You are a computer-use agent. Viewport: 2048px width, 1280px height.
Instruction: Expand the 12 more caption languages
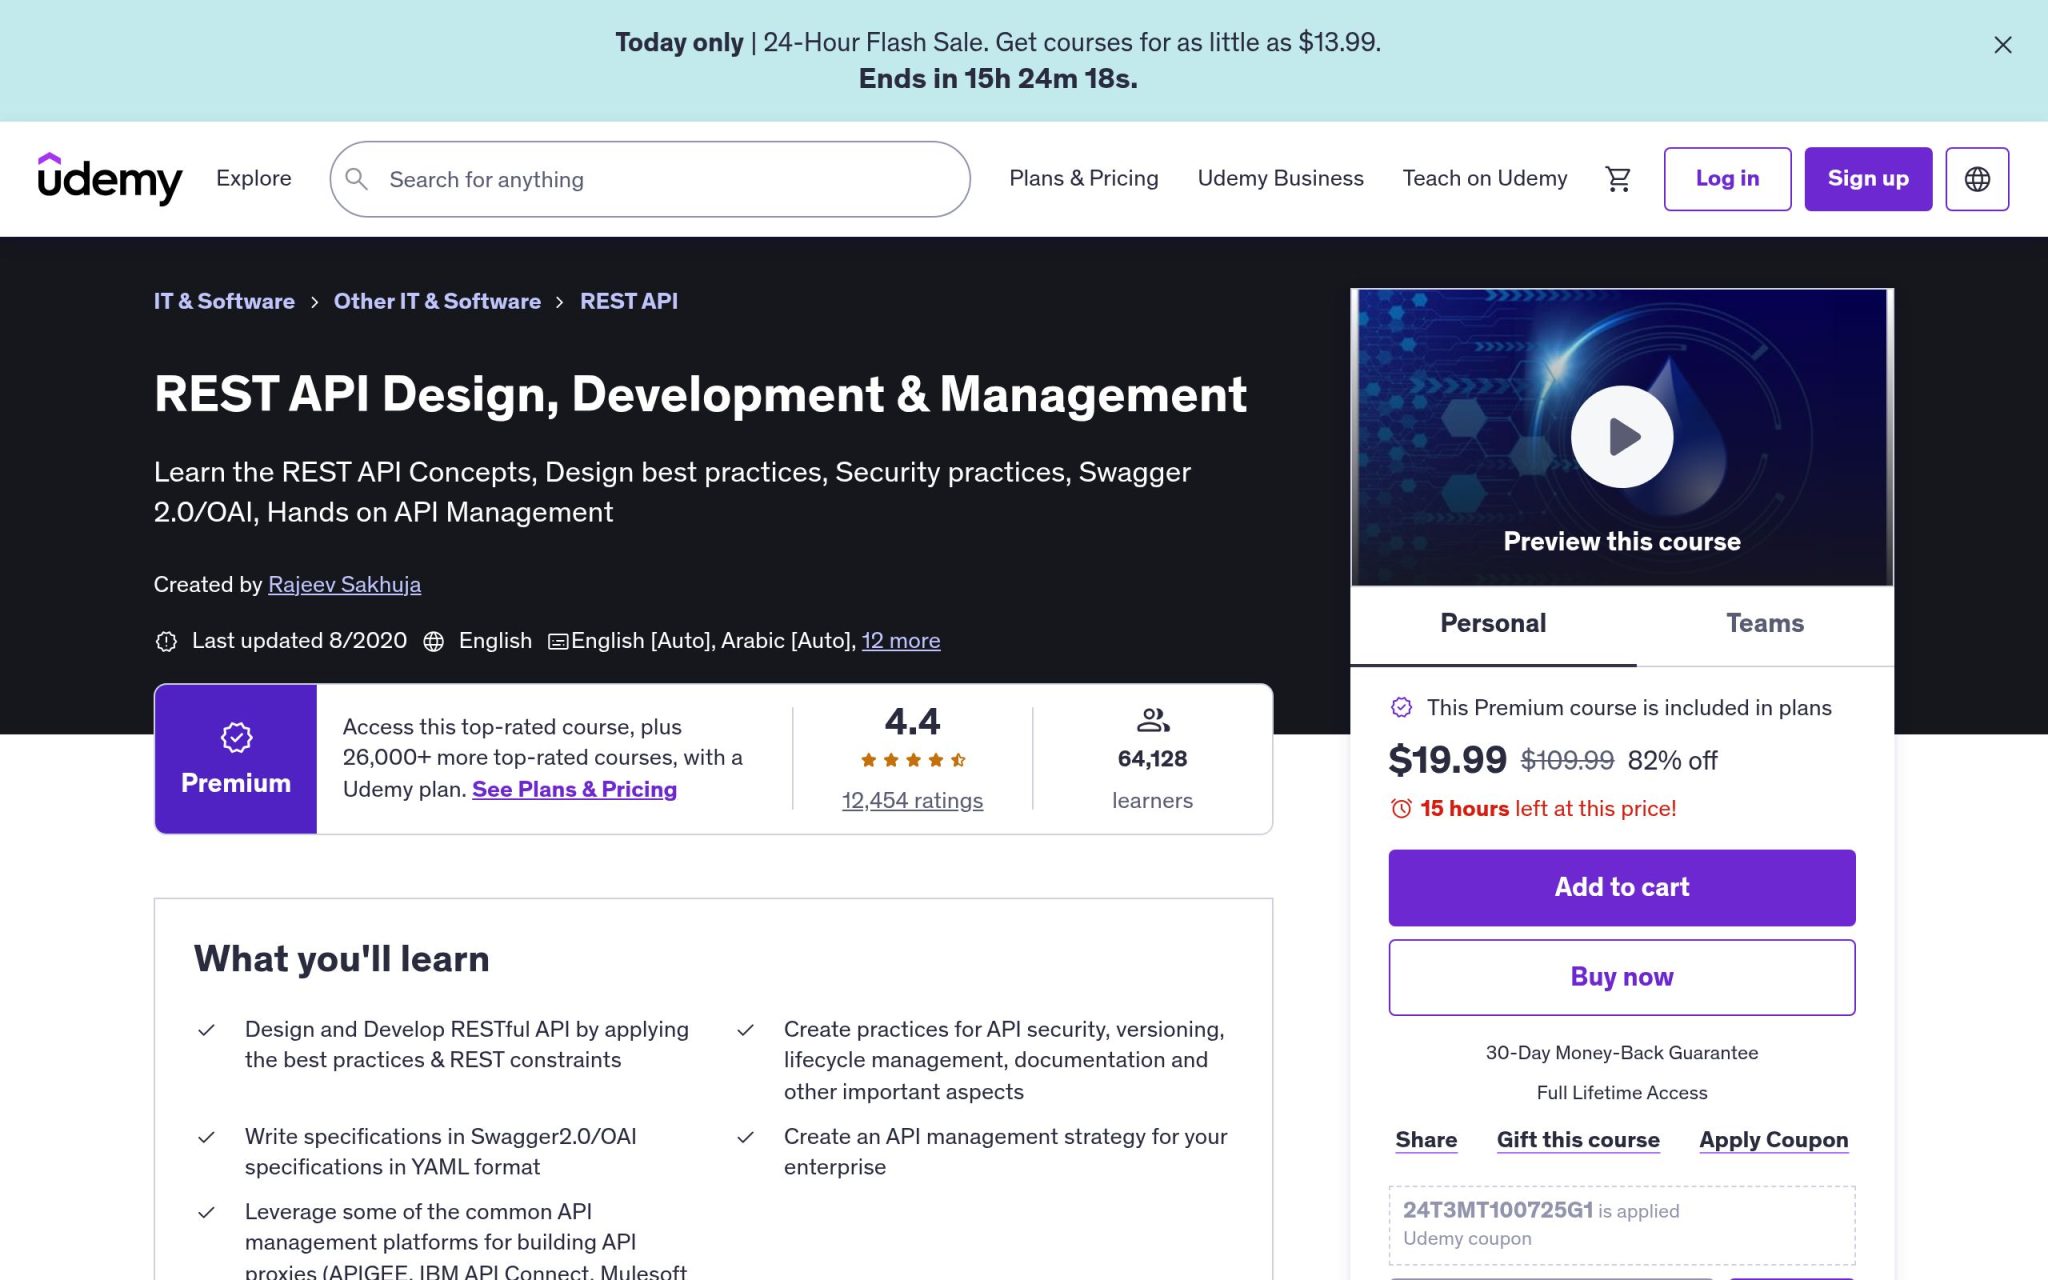click(x=901, y=640)
